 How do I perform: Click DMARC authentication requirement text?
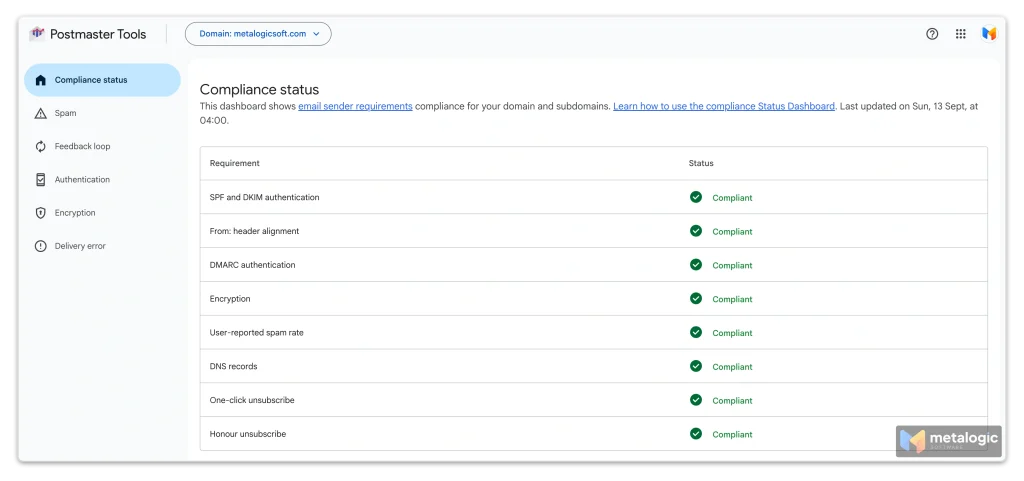(x=252, y=265)
